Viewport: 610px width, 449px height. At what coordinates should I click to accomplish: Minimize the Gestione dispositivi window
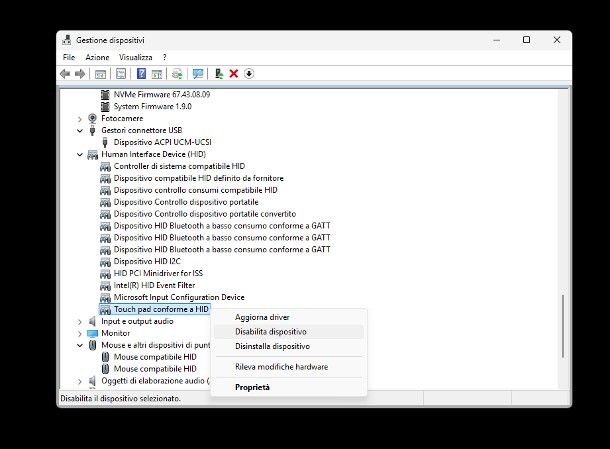tap(496, 40)
